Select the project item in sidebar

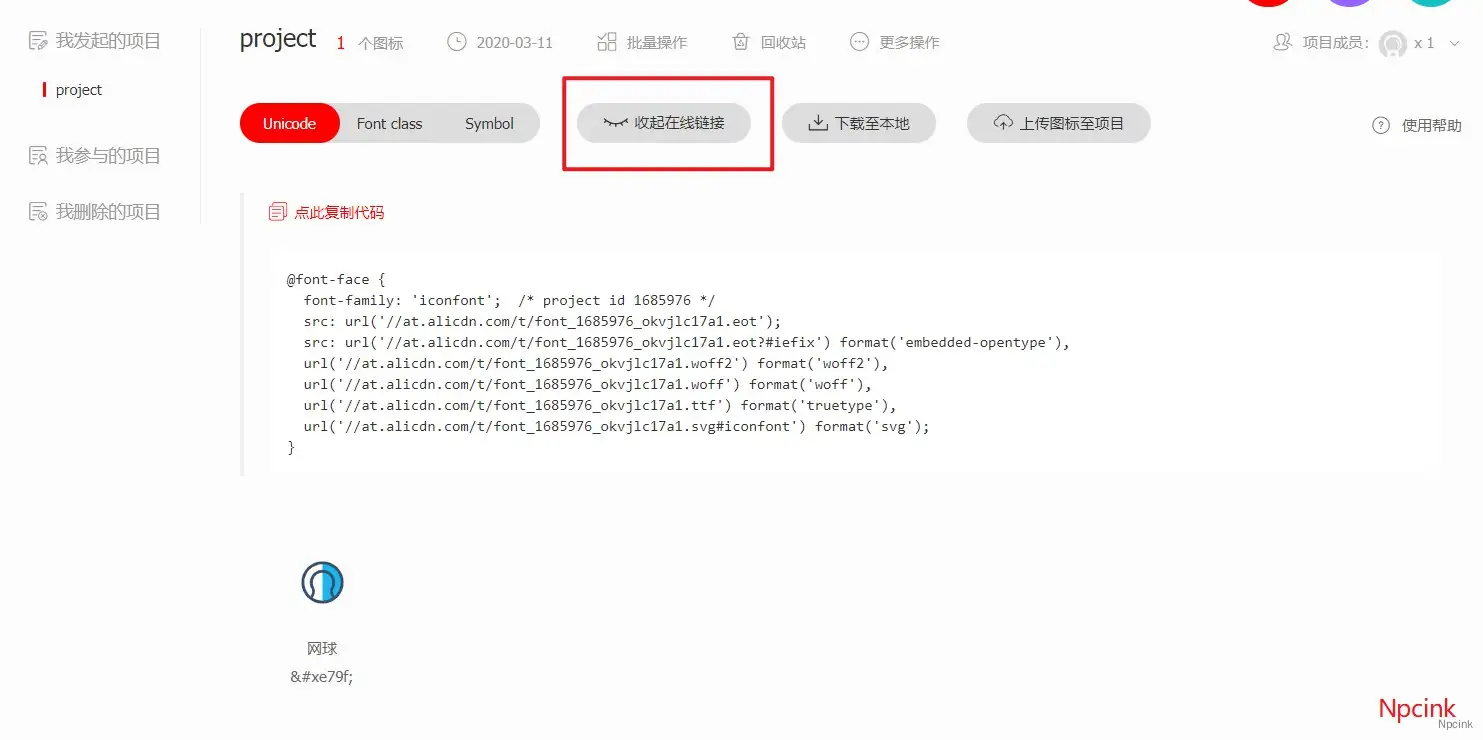[x=79, y=90]
